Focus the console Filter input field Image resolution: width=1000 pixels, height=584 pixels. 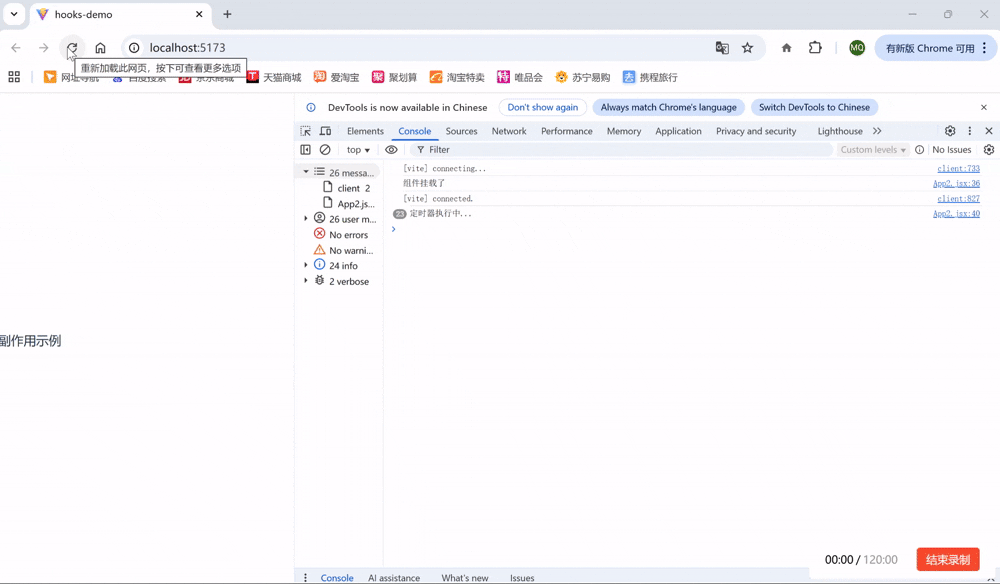click(x=621, y=149)
